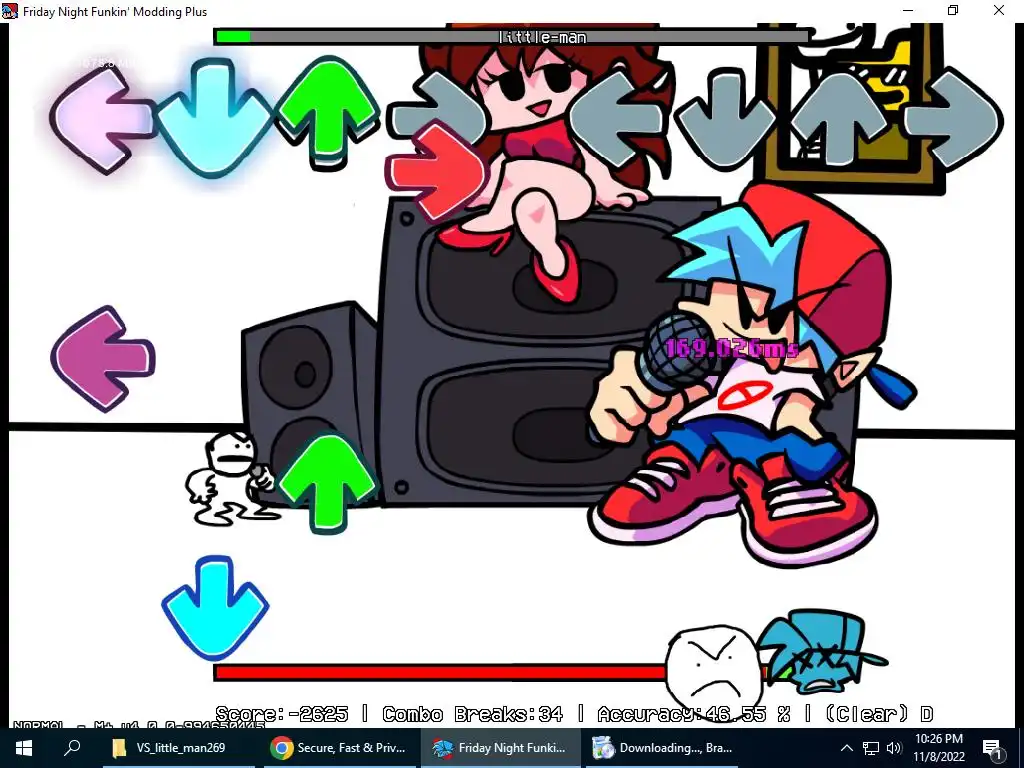Click the (Clear) D rating text
Viewport: 1024px width, 768px height.
click(x=879, y=714)
